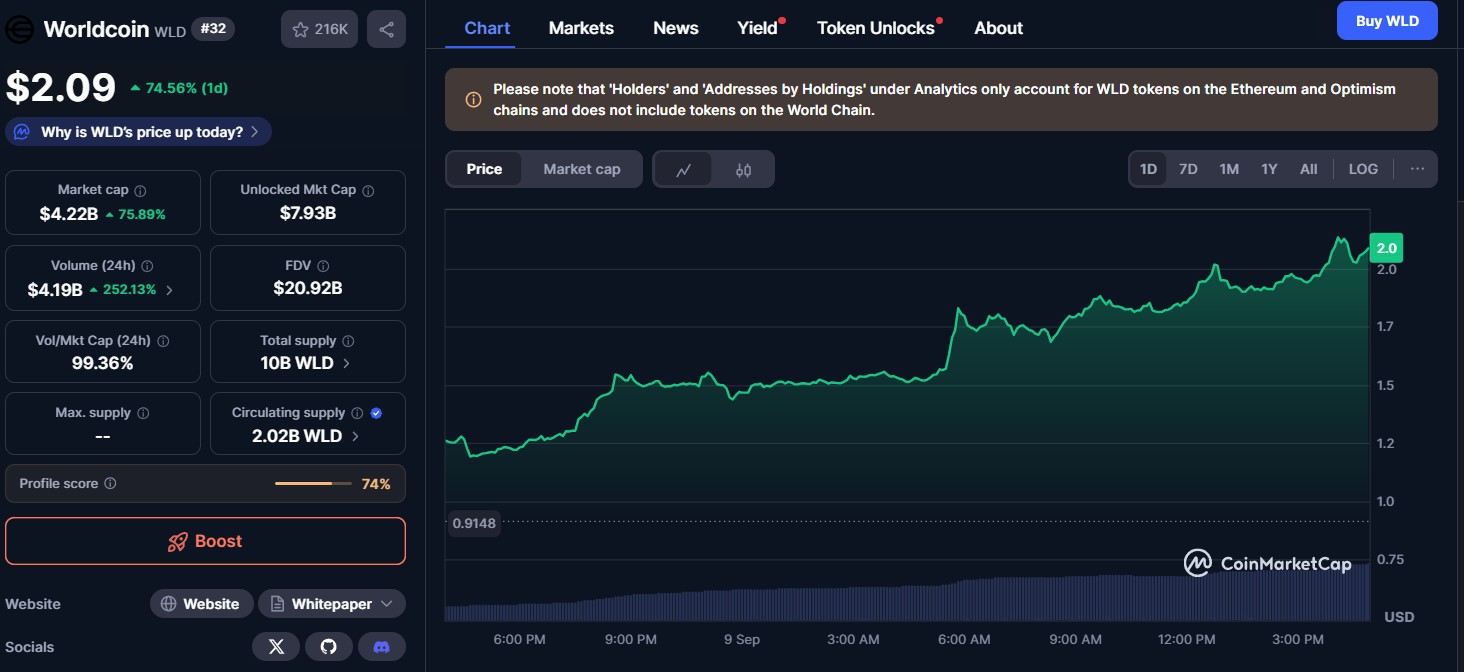1464x672 pixels.
Task: Set chart range to 1D
Action: [1148, 169]
